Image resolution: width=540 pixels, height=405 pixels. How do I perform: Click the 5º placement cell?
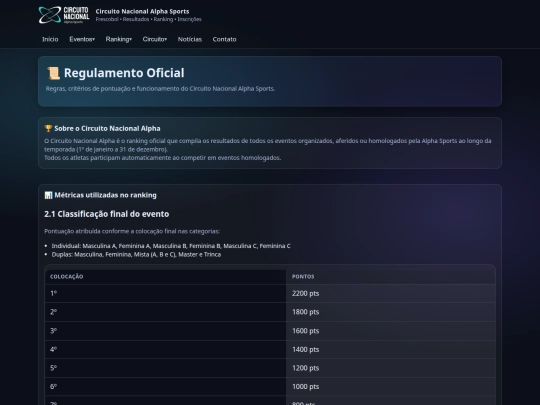point(165,368)
